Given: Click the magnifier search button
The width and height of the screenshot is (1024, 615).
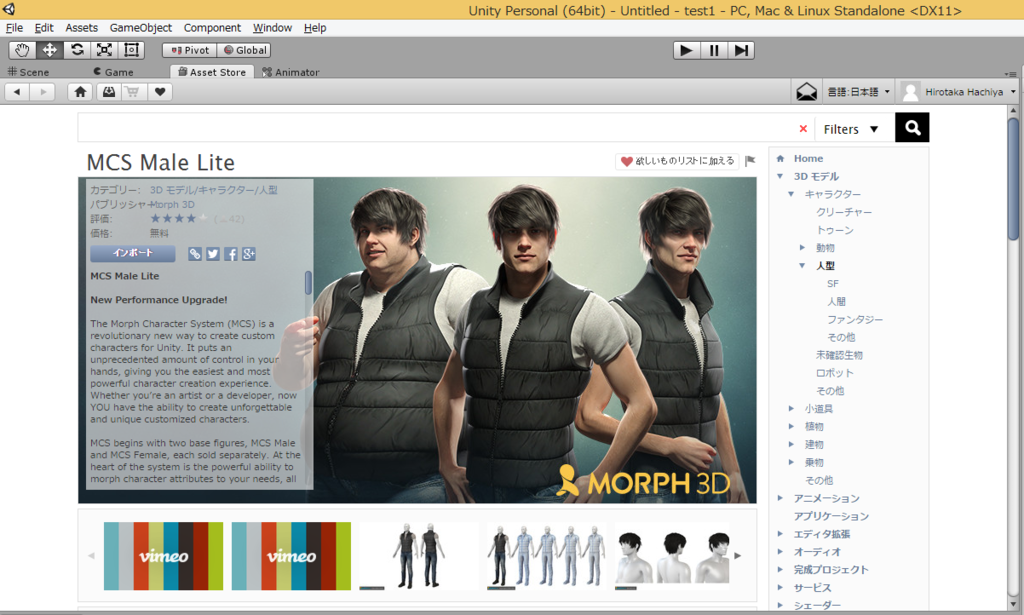Looking at the screenshot, I should tap(912, 127).
